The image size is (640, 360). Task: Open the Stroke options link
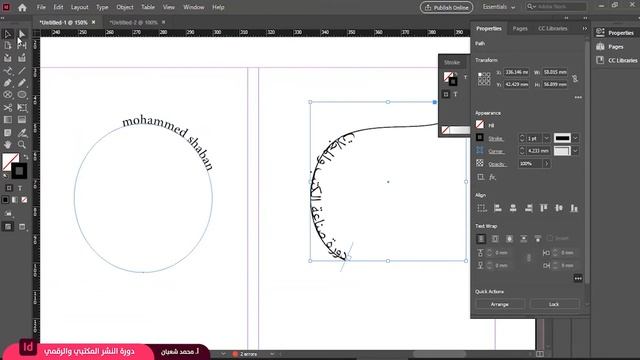coord(496,139)
